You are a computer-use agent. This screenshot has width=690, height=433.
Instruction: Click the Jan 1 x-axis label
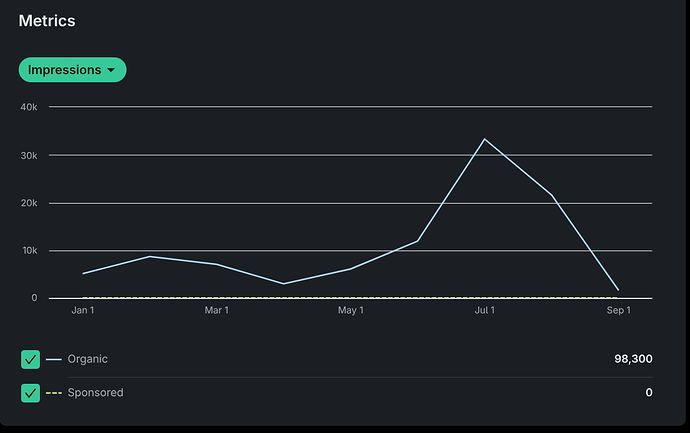[83, 311]
